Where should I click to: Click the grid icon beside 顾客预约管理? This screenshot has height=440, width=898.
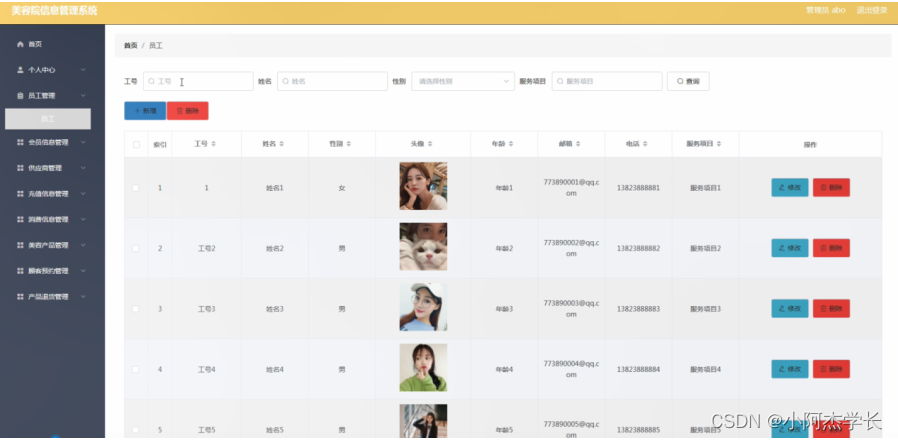click(x=20, y=271)
